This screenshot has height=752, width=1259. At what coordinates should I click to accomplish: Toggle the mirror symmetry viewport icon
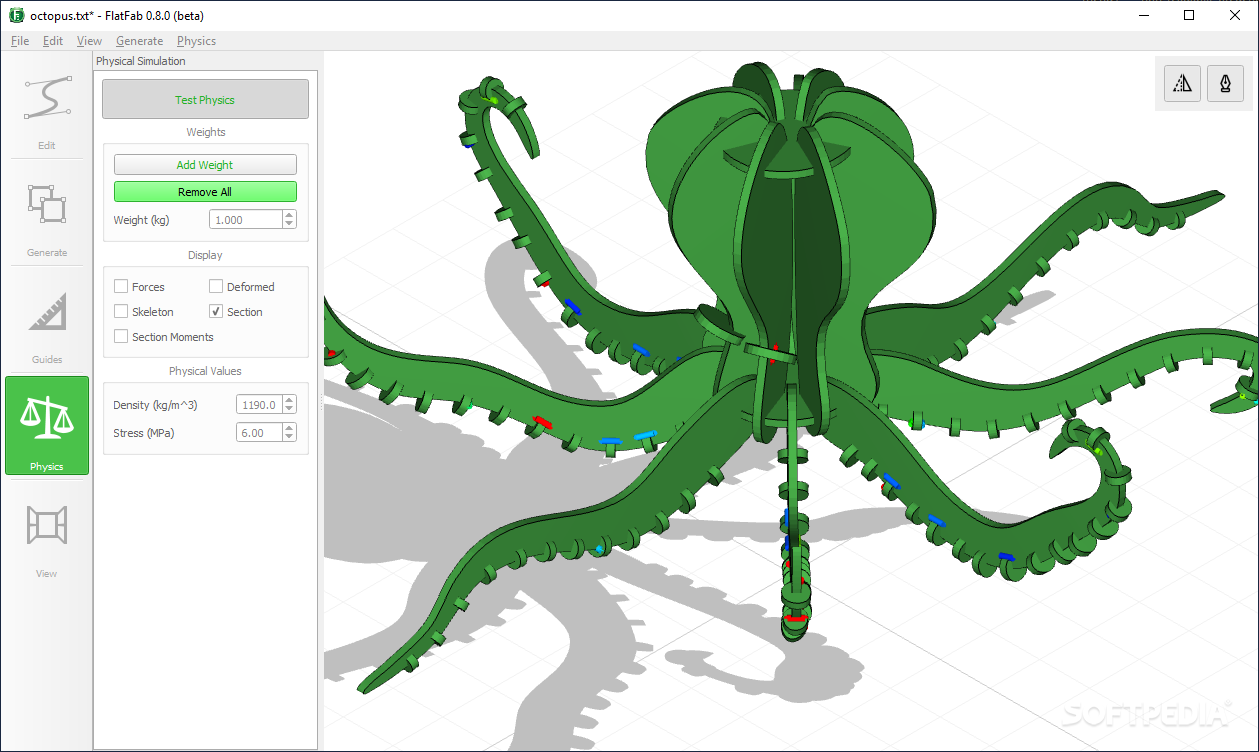[1182, 84]
